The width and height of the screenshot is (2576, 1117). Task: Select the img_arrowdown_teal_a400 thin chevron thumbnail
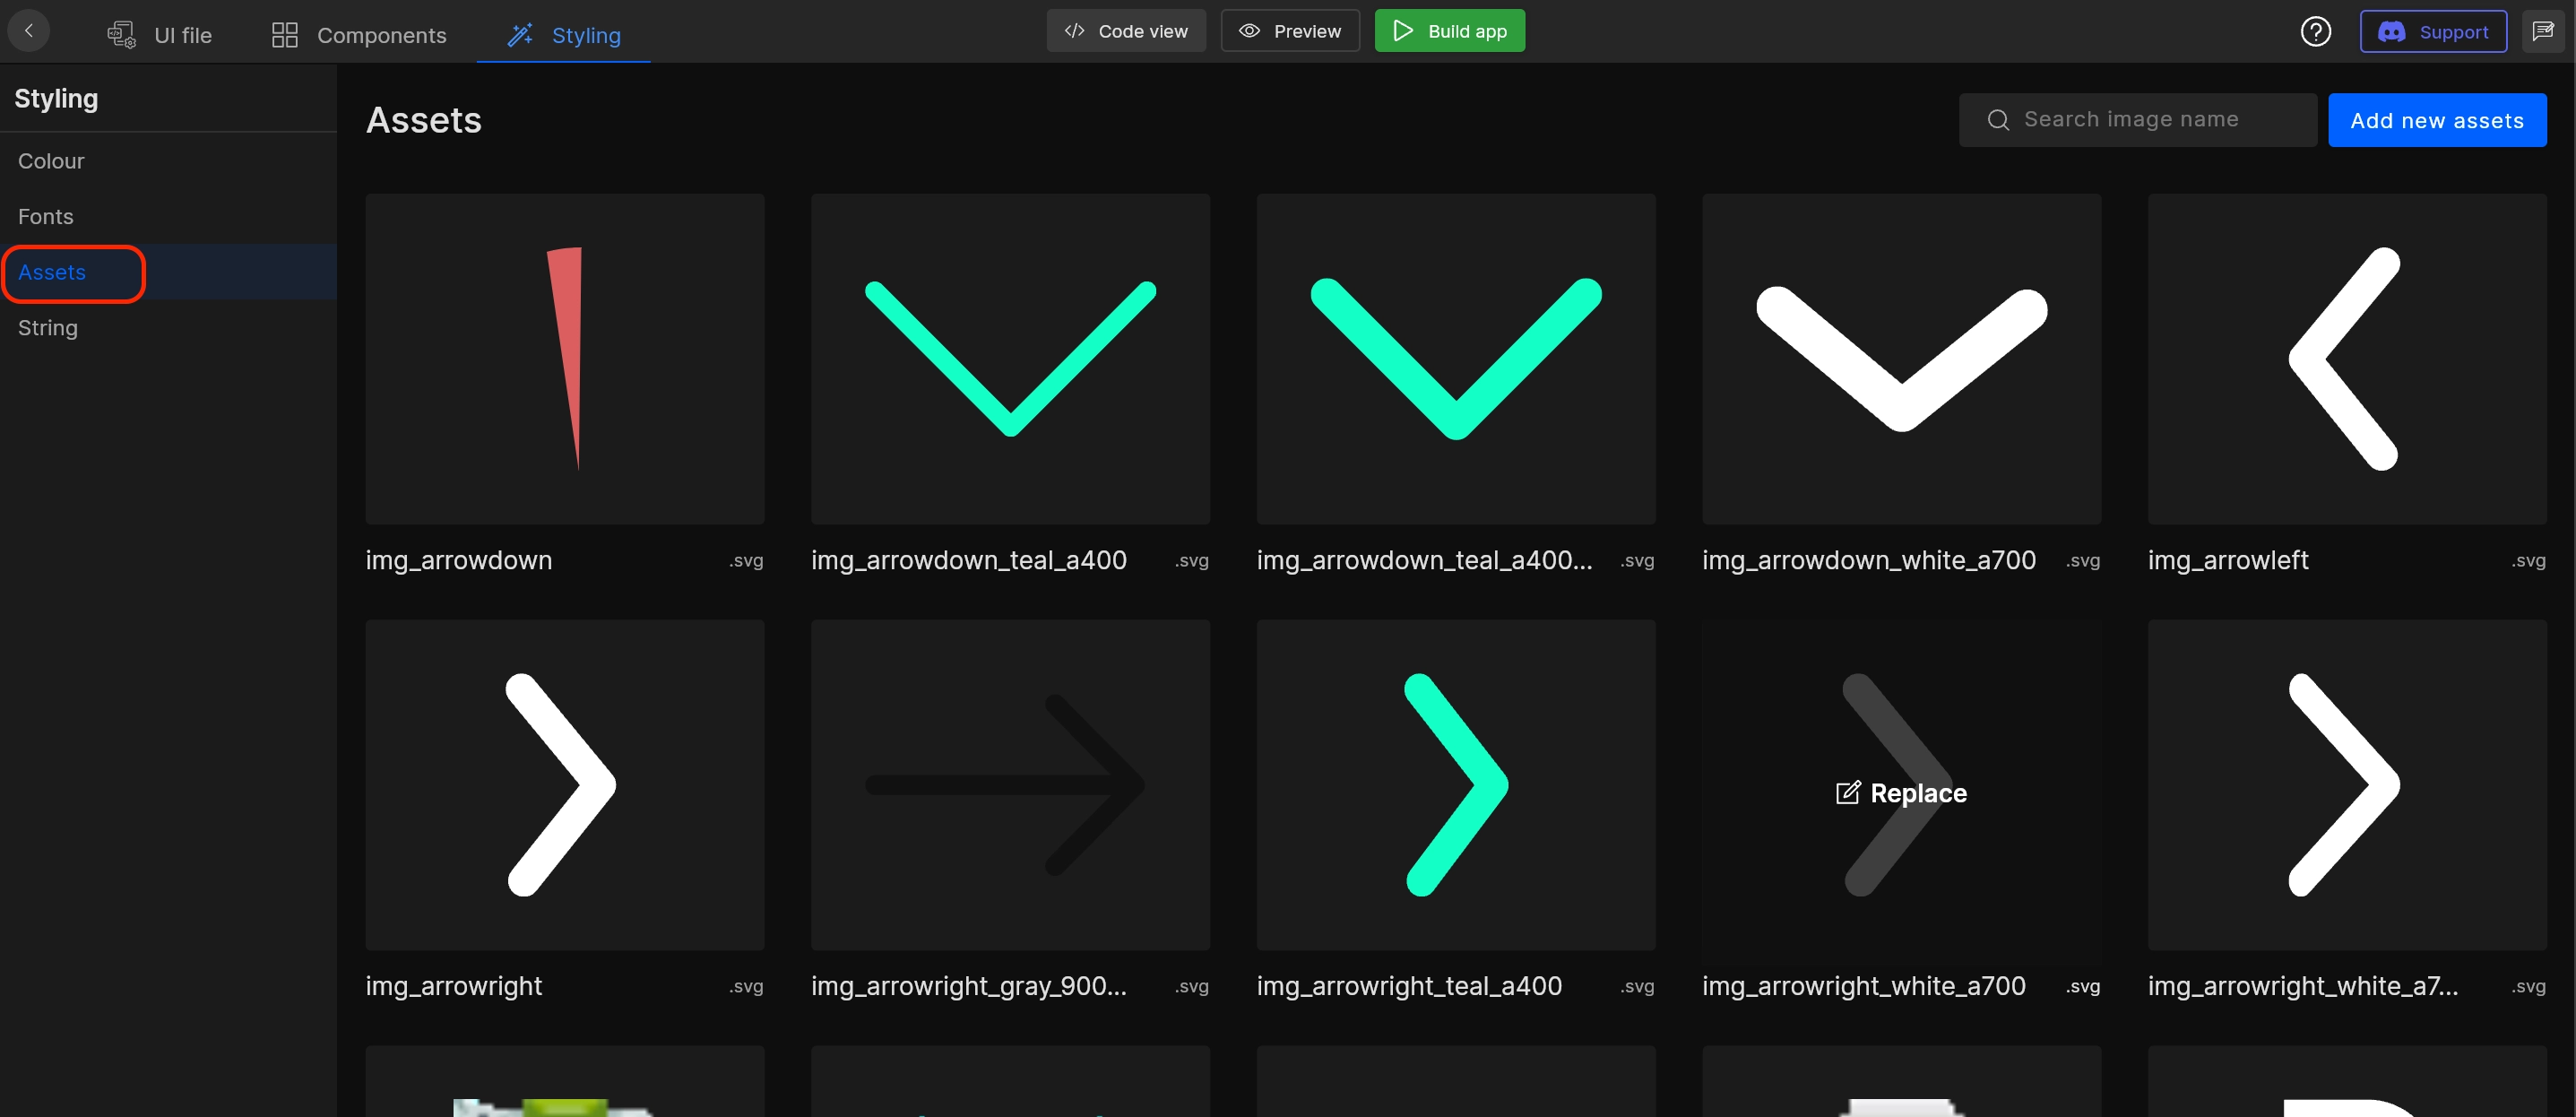click(1010, 359)
